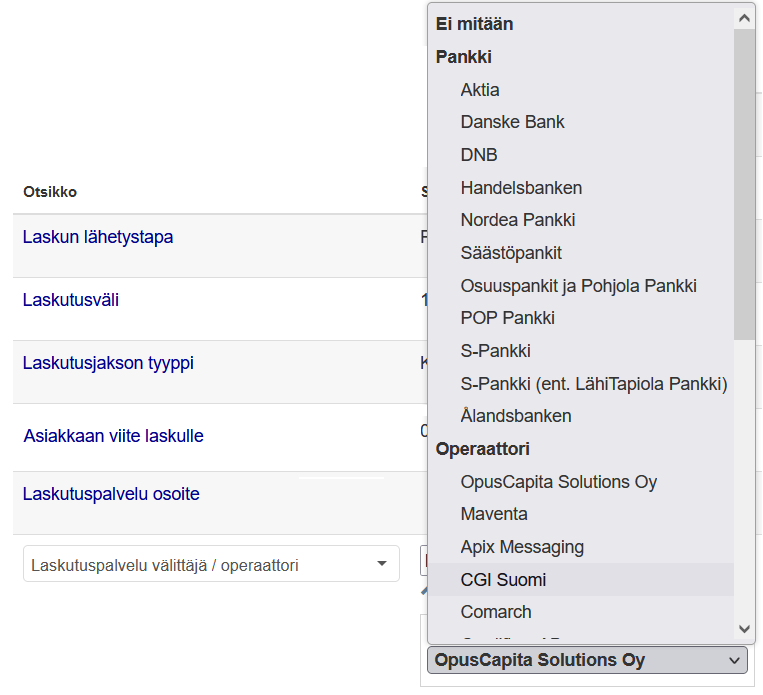Image resolution: width=763 pixels, height=695 pixels.
Task: Choose Säästöpankit from the list
Action: click(511, 253)
